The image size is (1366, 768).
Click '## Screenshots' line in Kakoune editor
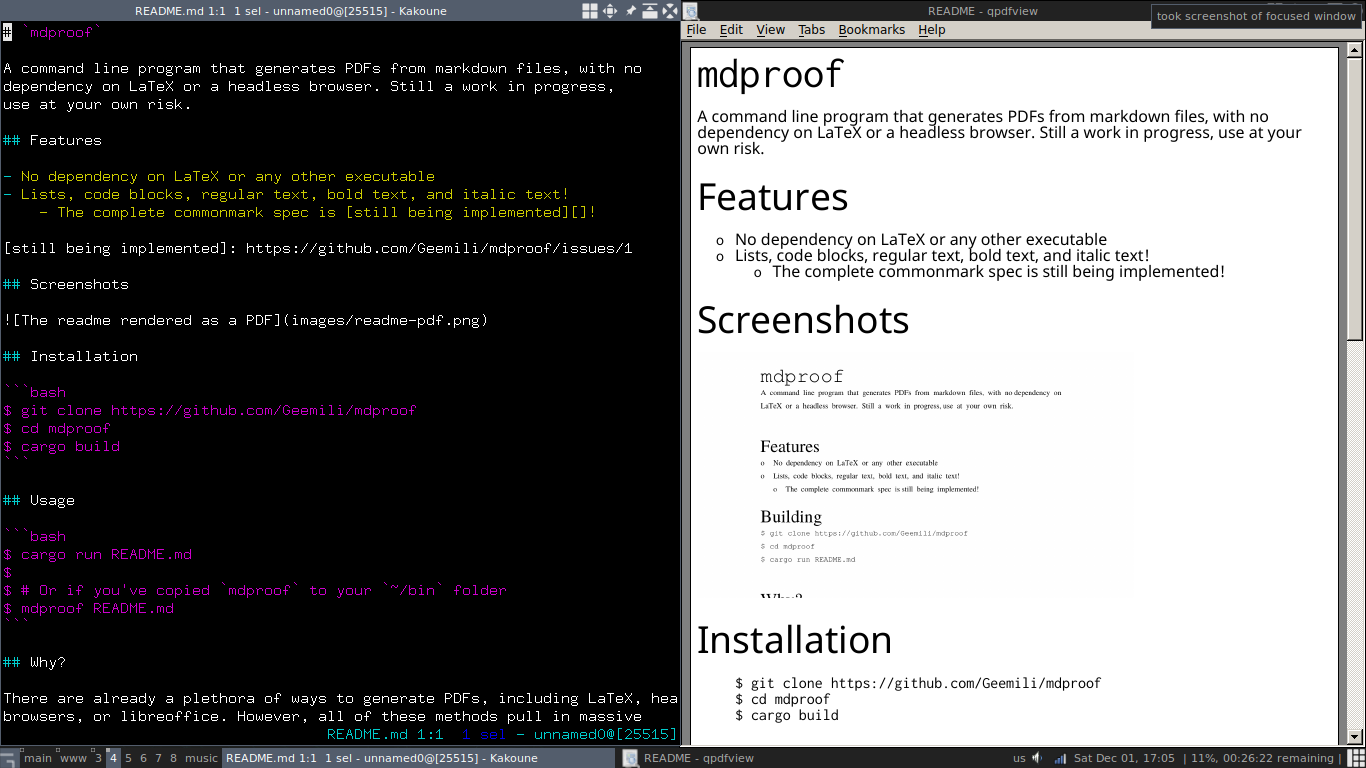click(66, 285)
